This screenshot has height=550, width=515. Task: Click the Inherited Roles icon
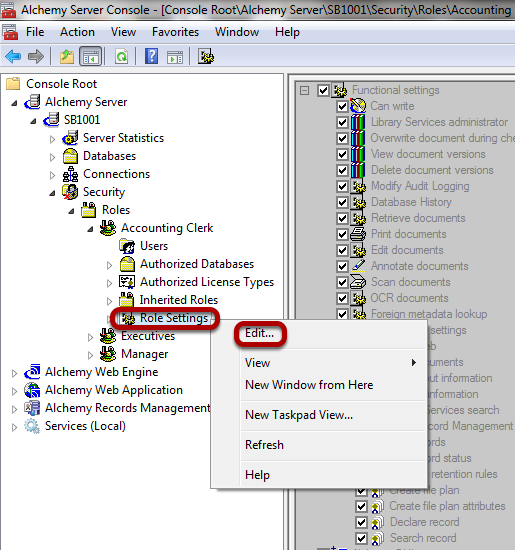pos(127,300)
